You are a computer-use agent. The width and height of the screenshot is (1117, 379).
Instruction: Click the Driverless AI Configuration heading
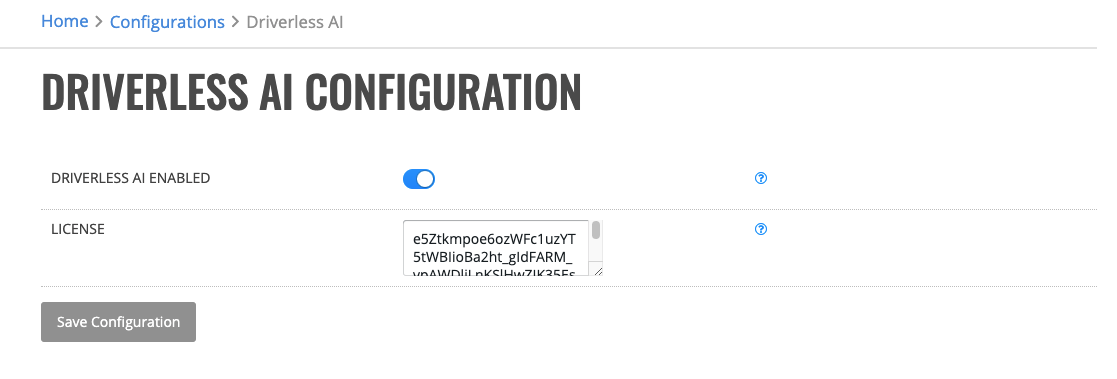(311, 91)
